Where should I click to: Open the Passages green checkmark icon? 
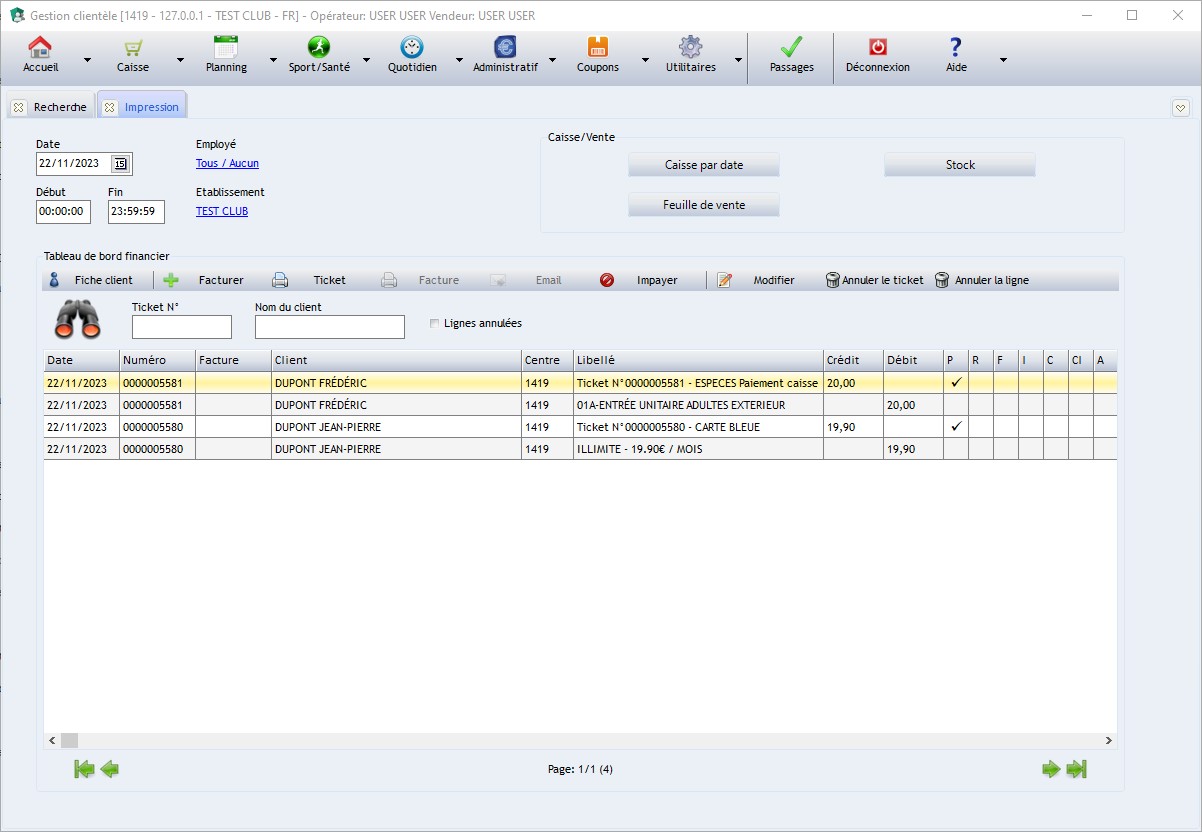coord(791,48)
